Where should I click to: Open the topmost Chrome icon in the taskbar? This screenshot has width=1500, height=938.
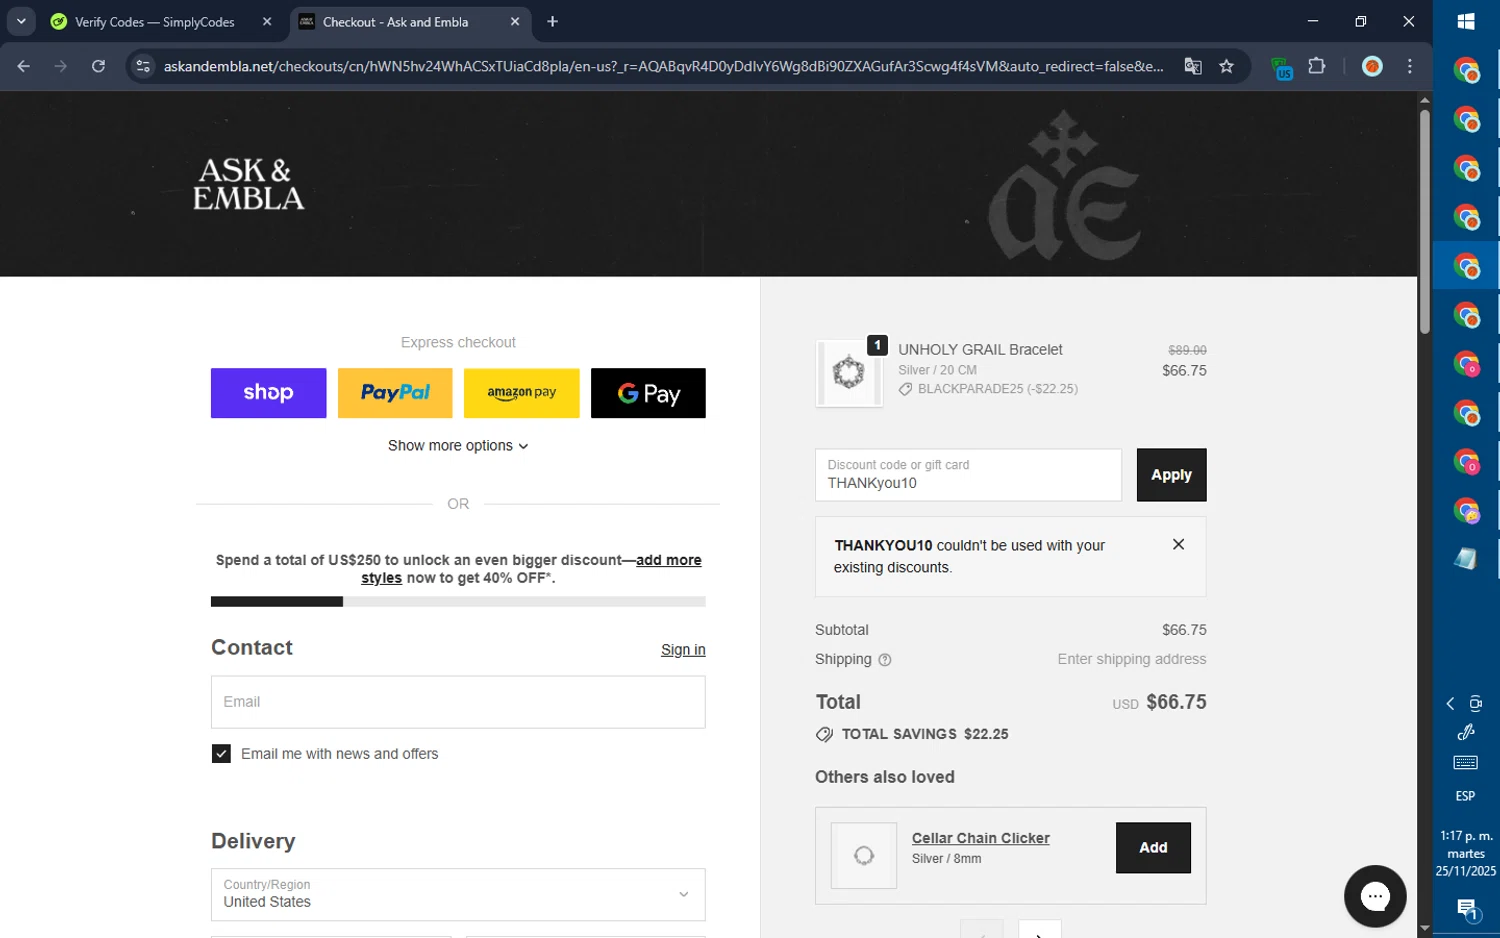[x=1466, y=70]
